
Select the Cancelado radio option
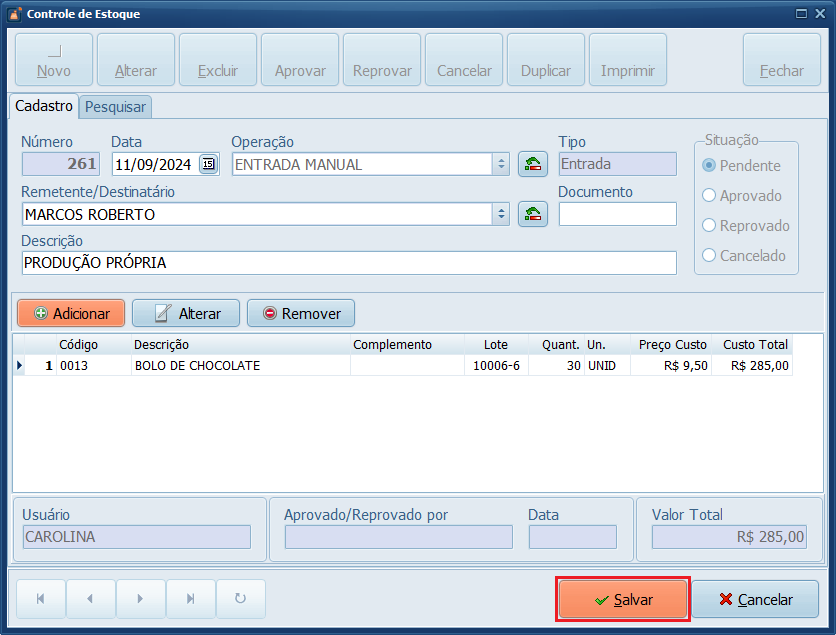point(710,256)
